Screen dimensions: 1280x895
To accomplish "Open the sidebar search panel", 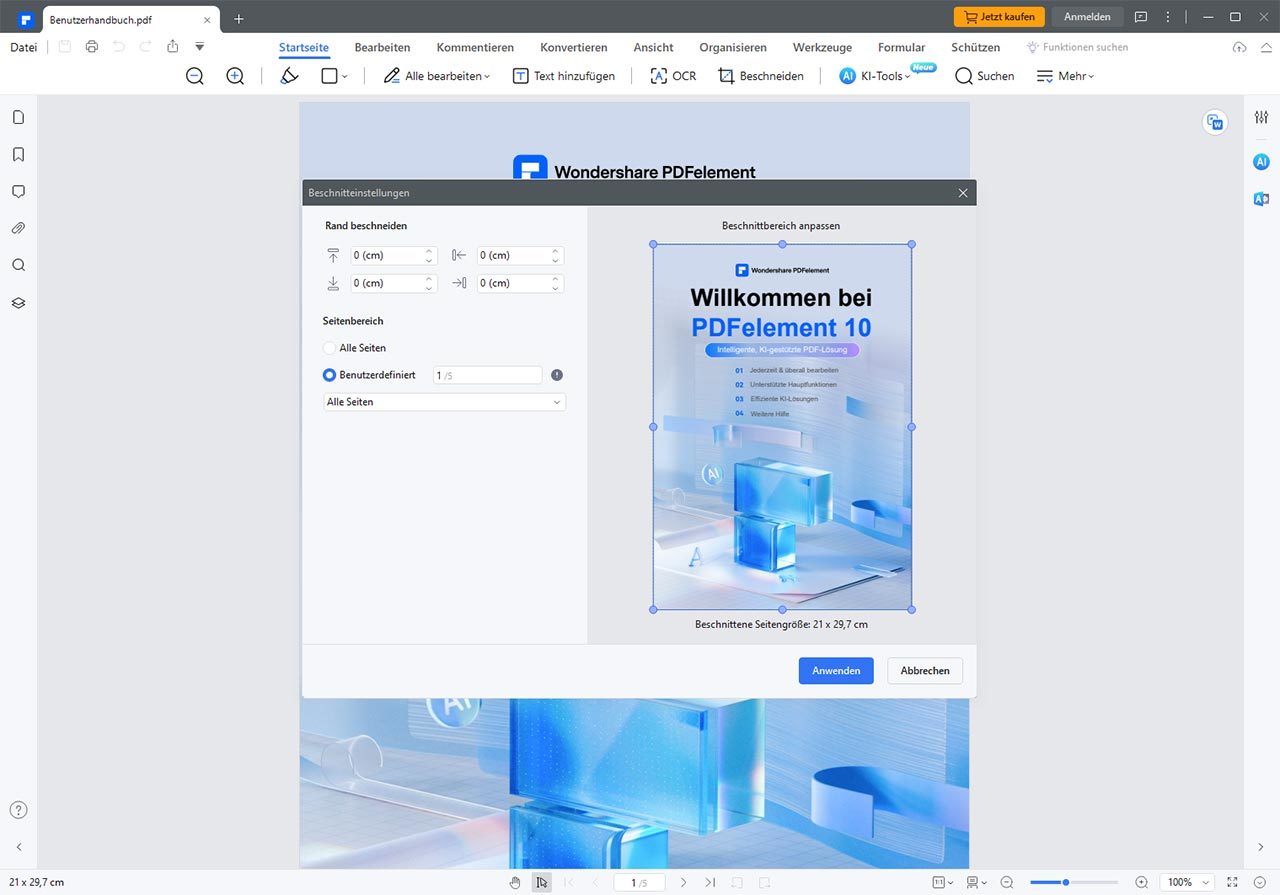I will point(18,265).
